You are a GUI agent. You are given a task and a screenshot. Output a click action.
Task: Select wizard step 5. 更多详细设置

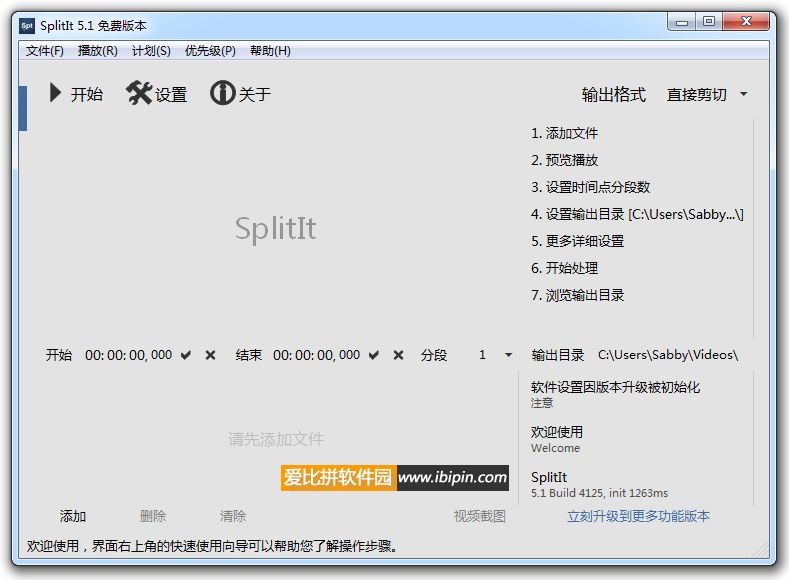(577, 241)
